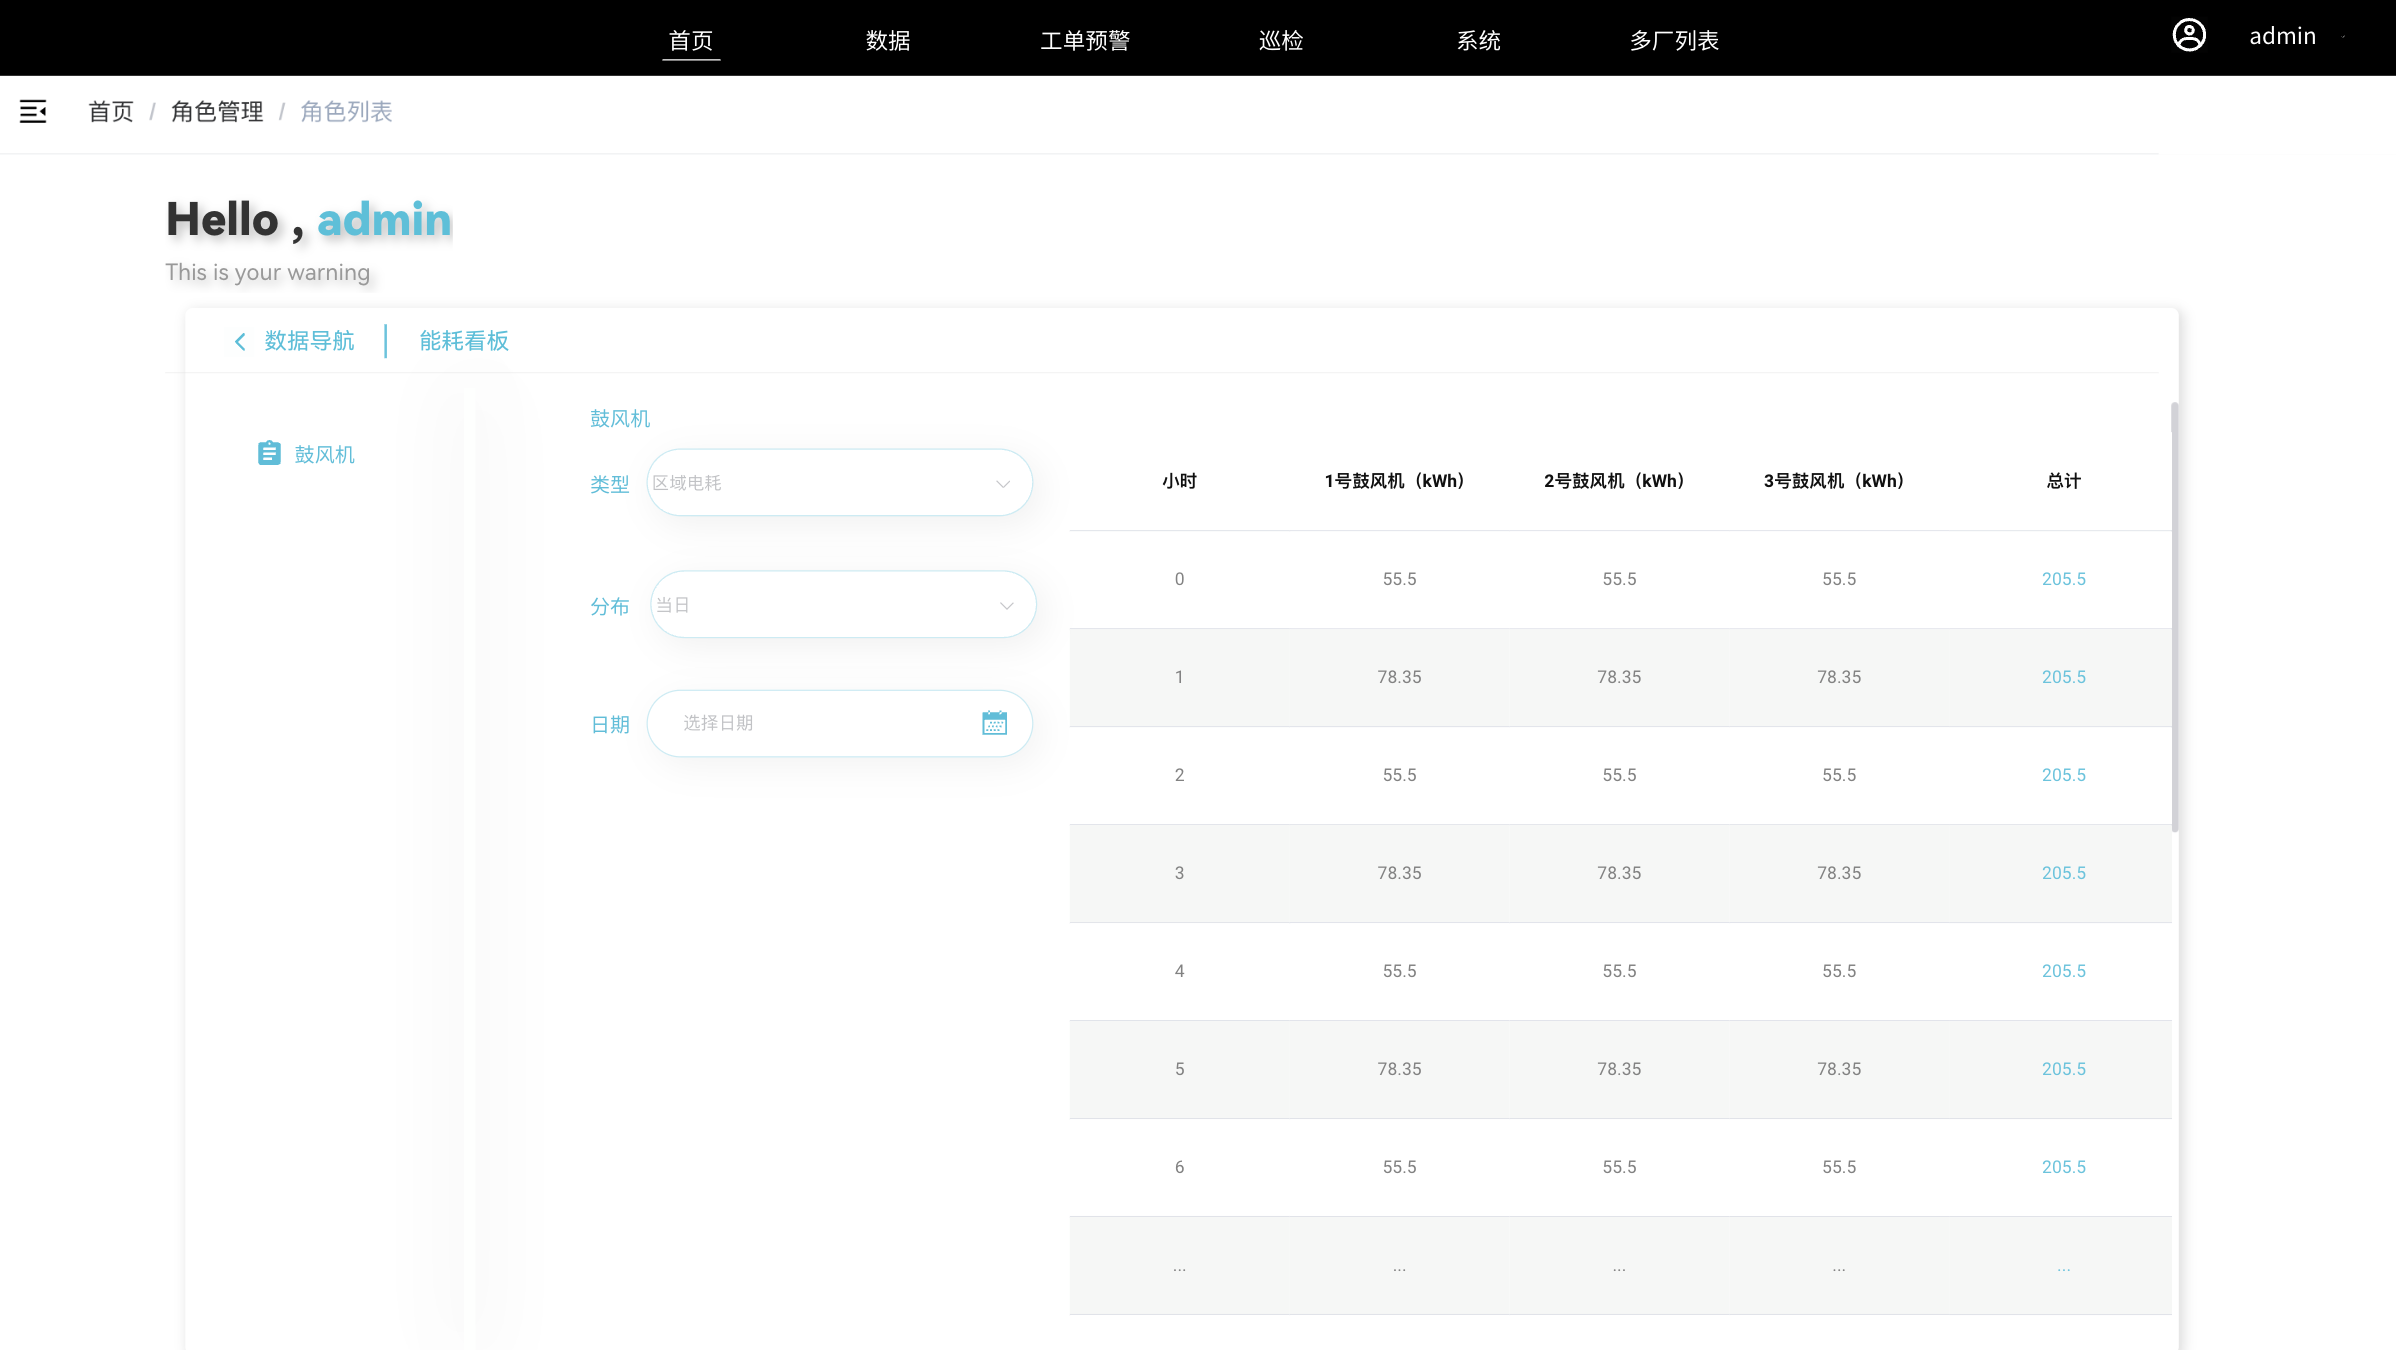
Task: Click the 205.5 total for hour 0
Action: coord(2063,579)
